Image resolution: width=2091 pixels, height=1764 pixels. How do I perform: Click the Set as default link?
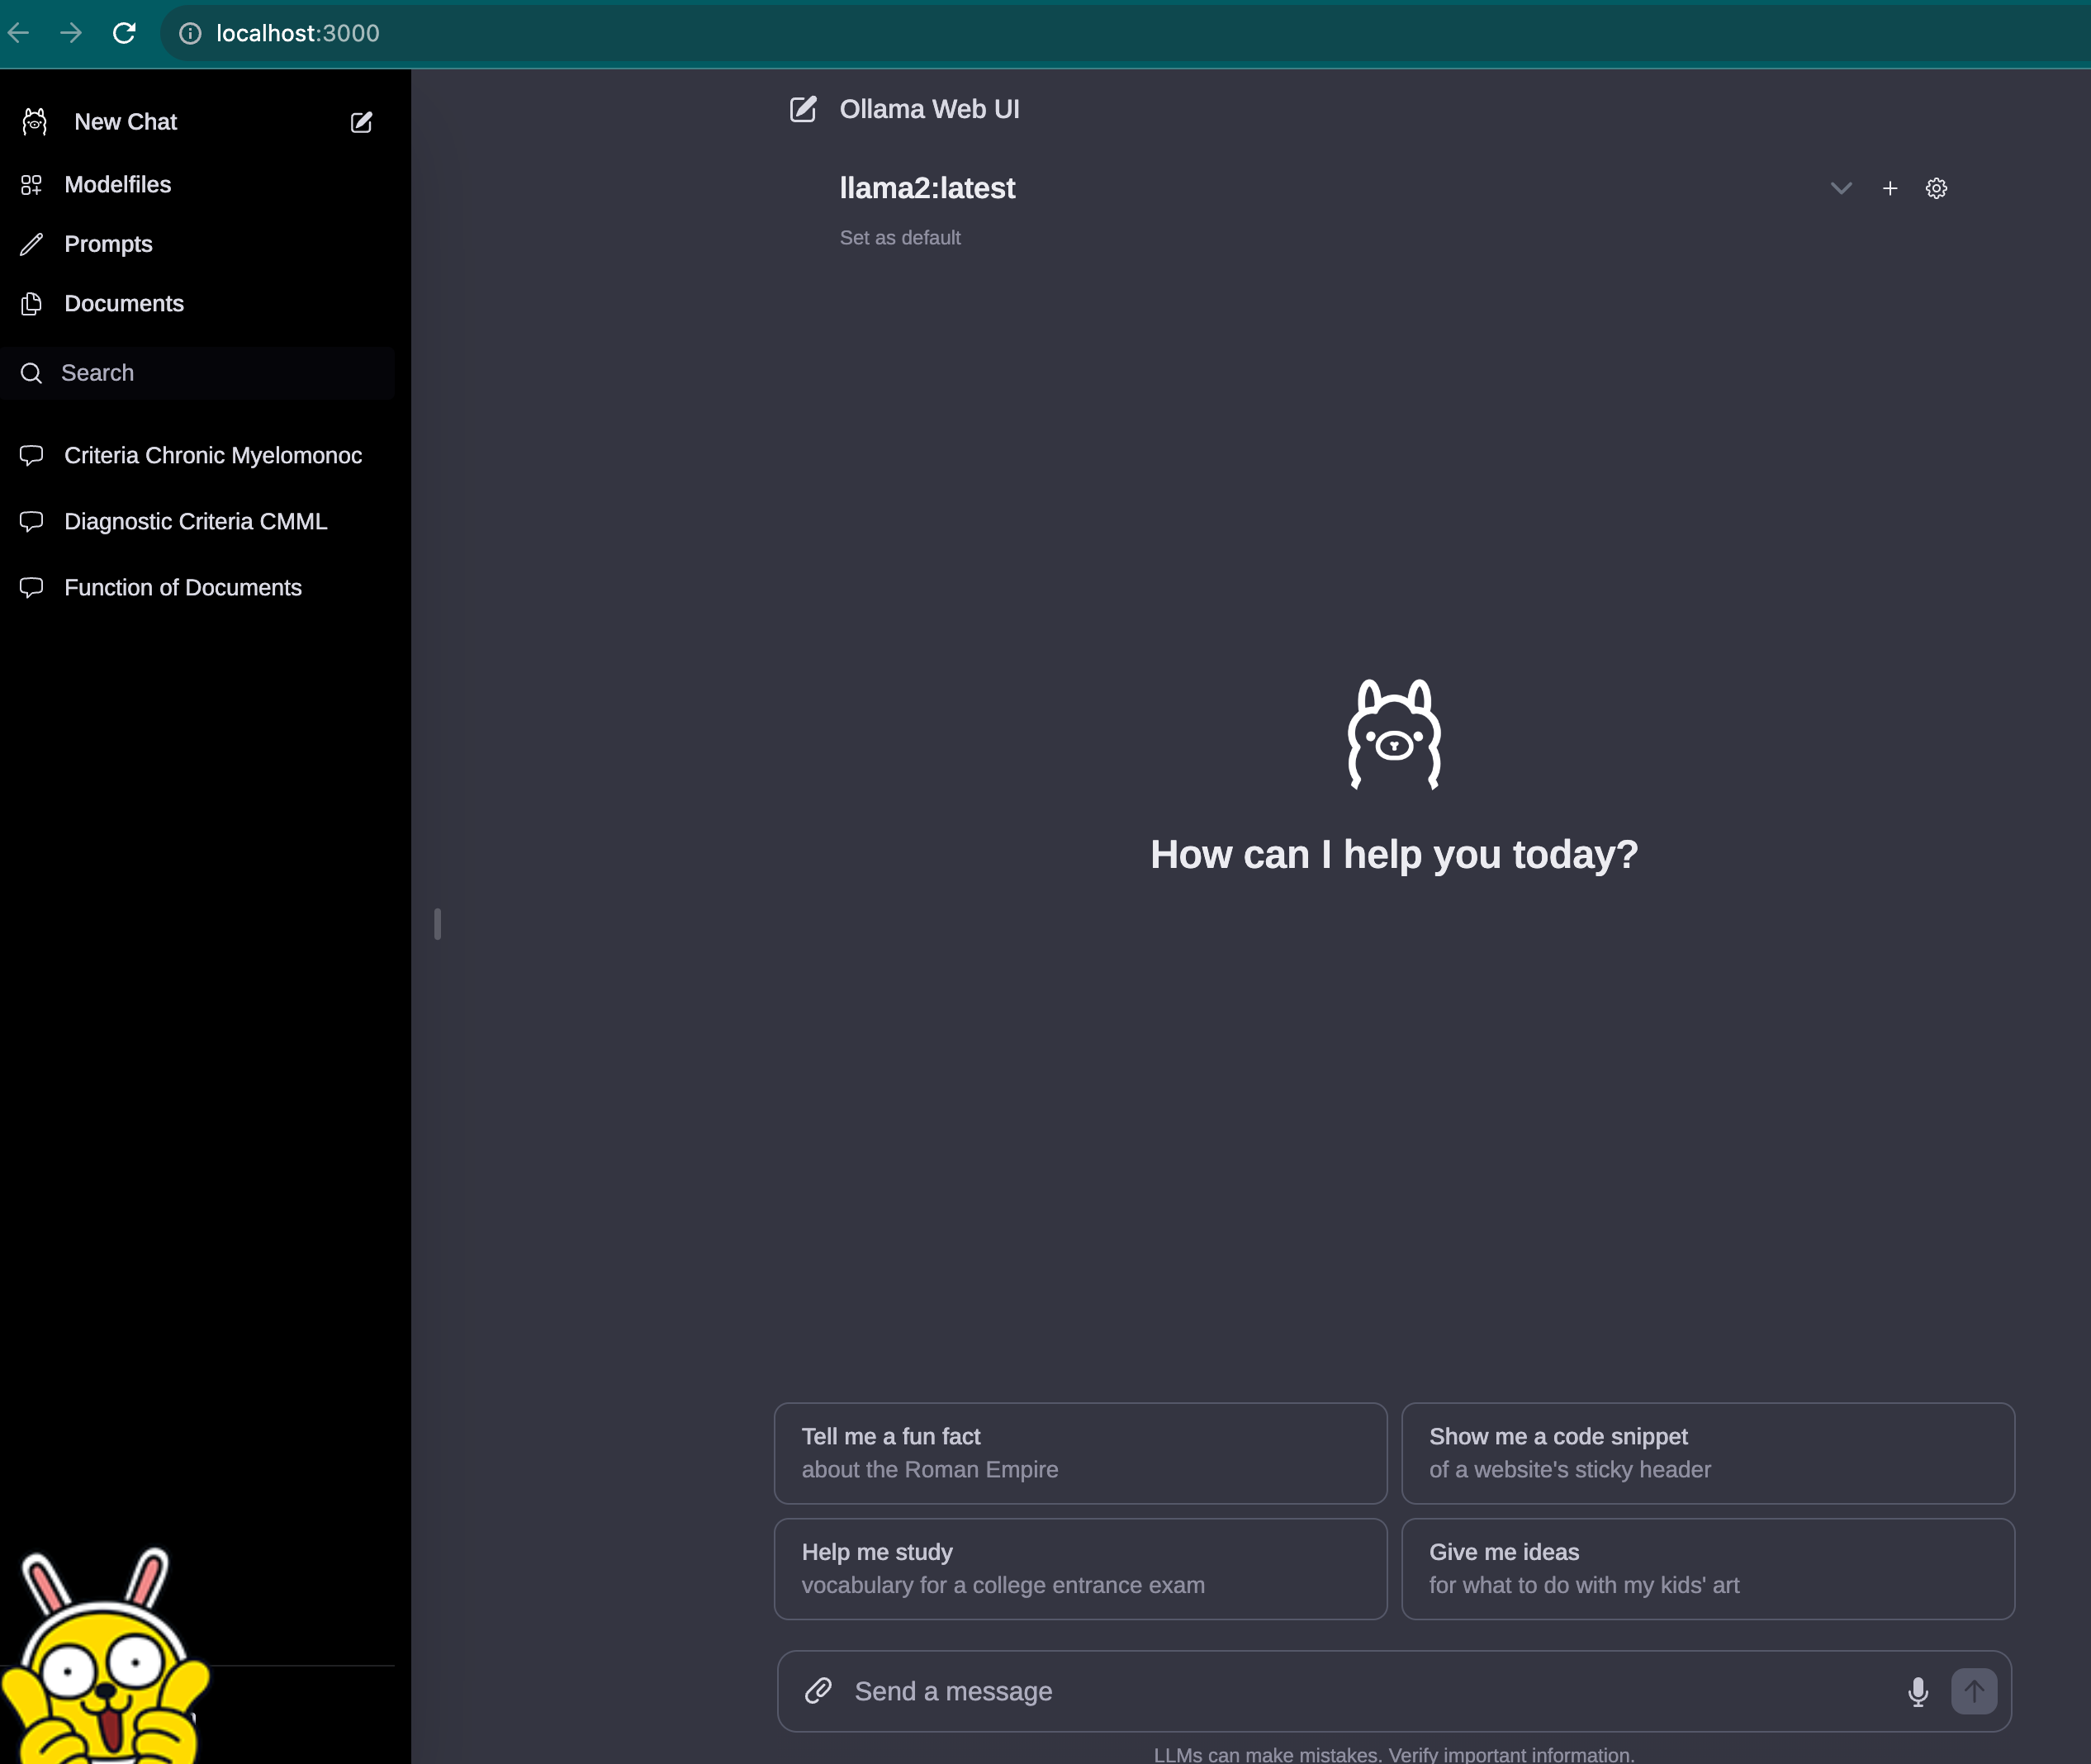click(900, 238)
